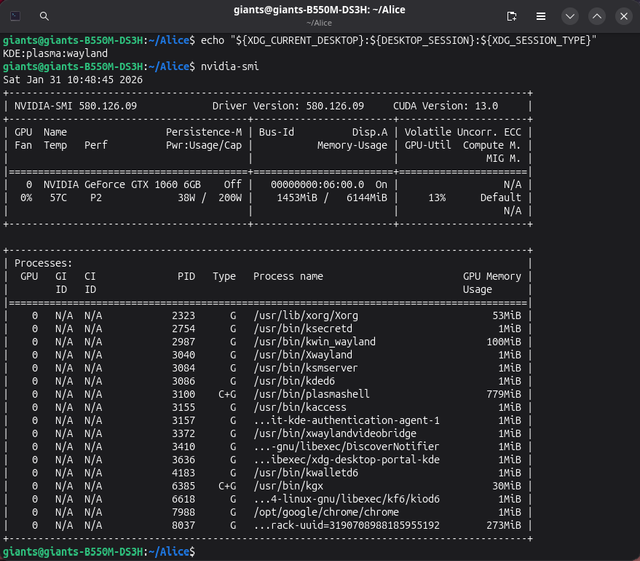
Task: Click the terminal icon in header bar
Action: click(16, 16)
